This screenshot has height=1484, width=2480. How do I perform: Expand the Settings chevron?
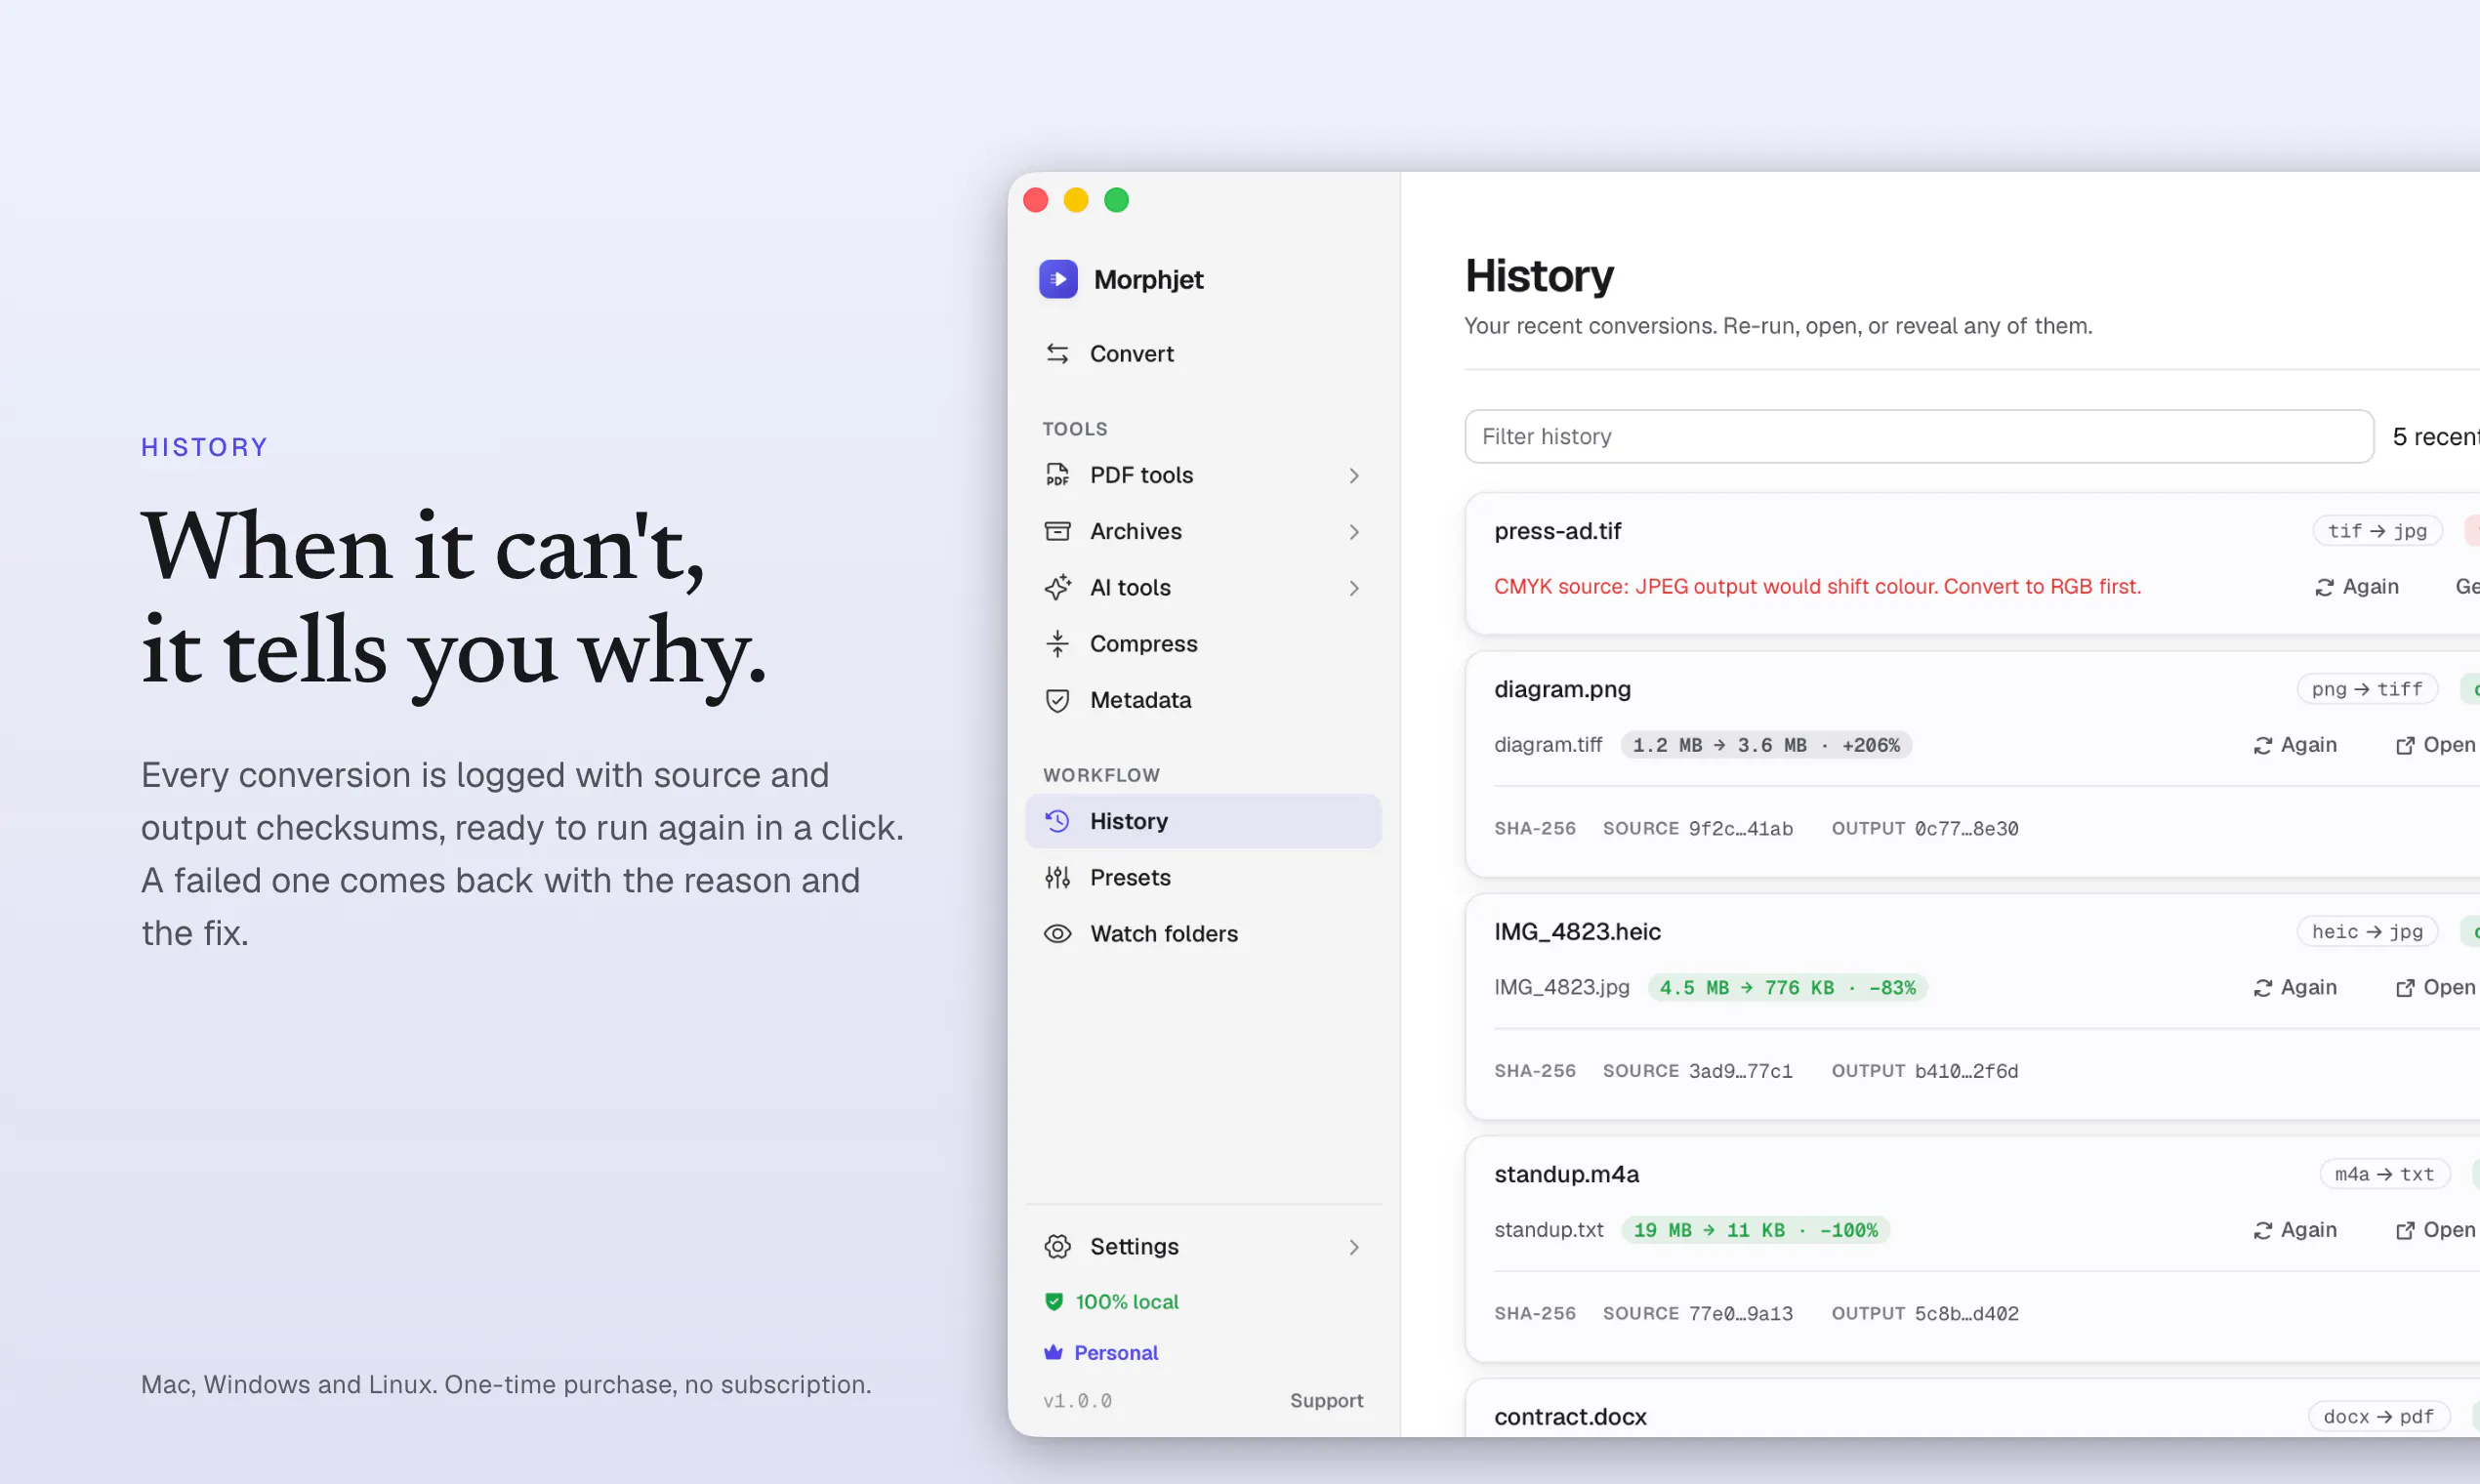1354,1246
